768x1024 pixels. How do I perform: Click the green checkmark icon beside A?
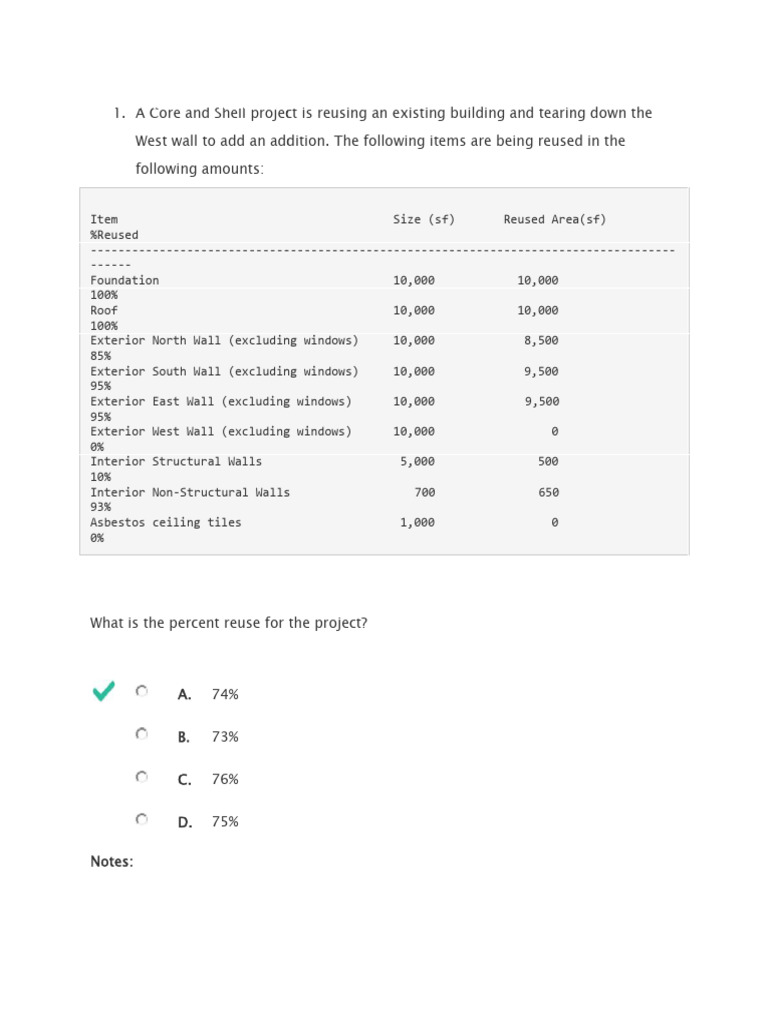[x=103, y=691]
